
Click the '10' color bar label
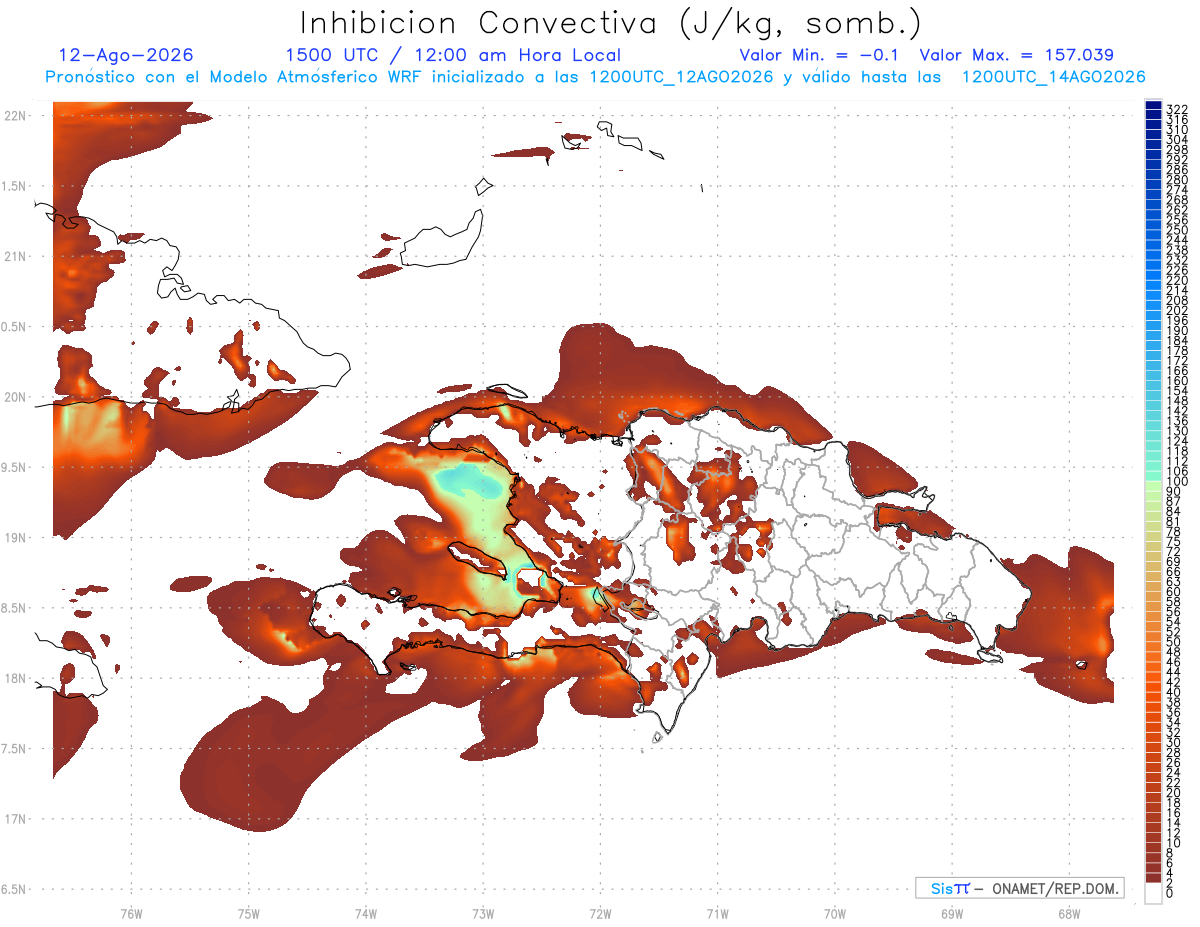[x=1173, y=844]
